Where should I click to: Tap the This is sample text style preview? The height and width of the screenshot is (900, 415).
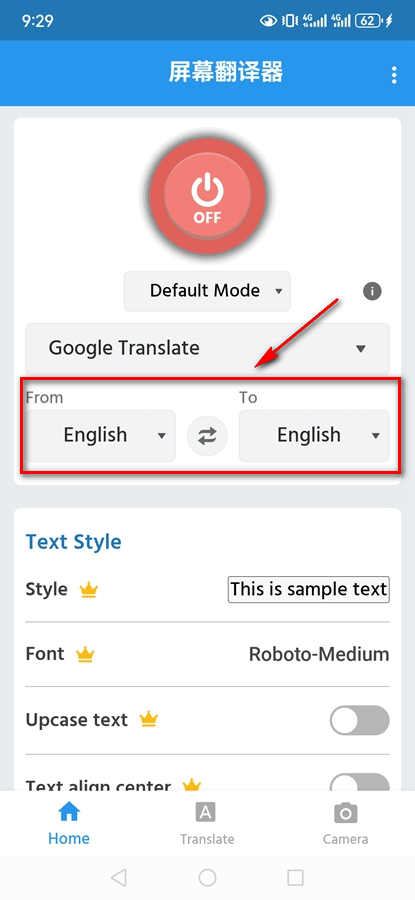click(309, 589)
